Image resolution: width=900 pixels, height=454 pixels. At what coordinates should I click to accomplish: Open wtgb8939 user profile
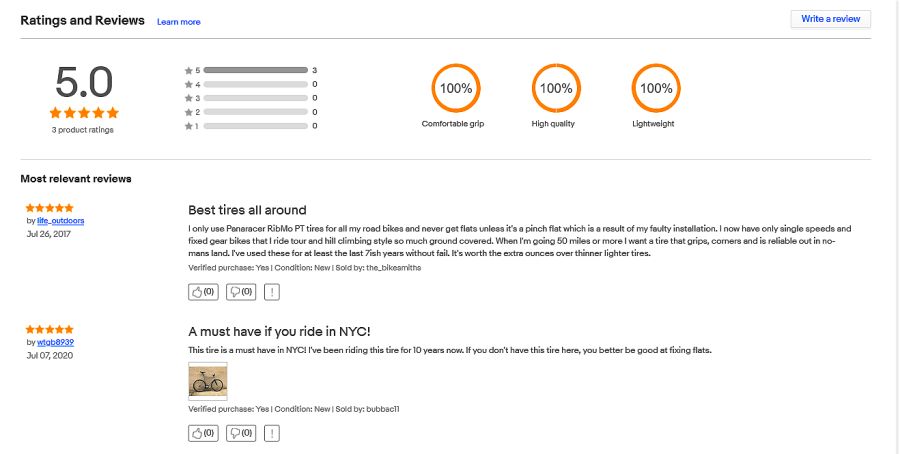point(56,342)
